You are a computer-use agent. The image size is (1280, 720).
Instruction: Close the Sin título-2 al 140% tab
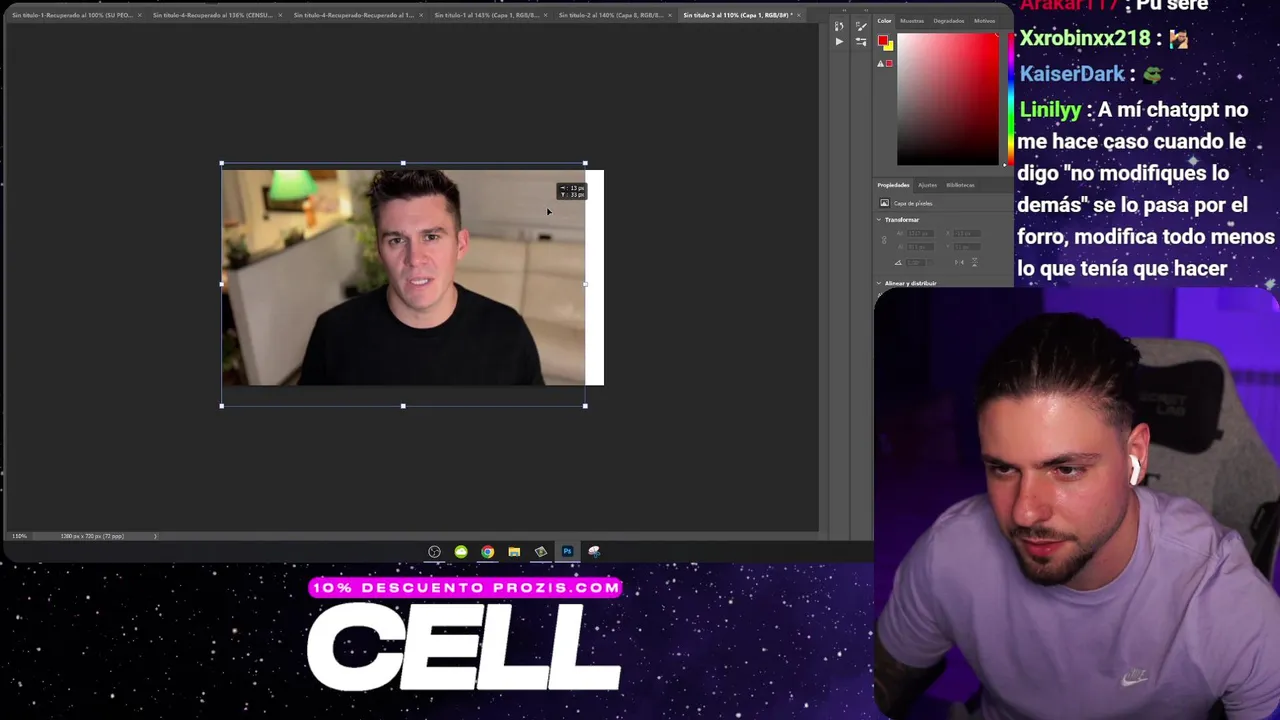coord(670,15)
